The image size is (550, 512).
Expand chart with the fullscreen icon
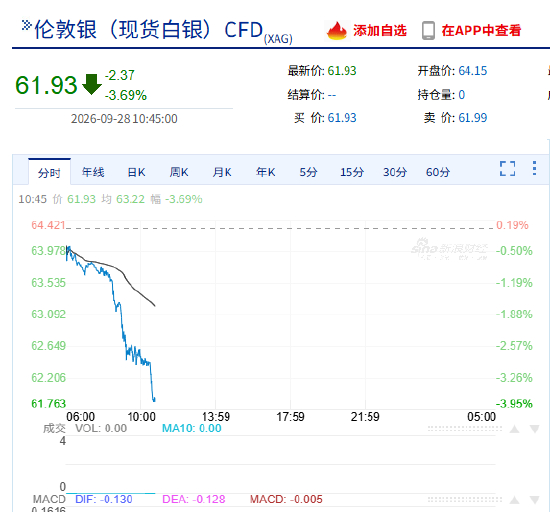508,169
